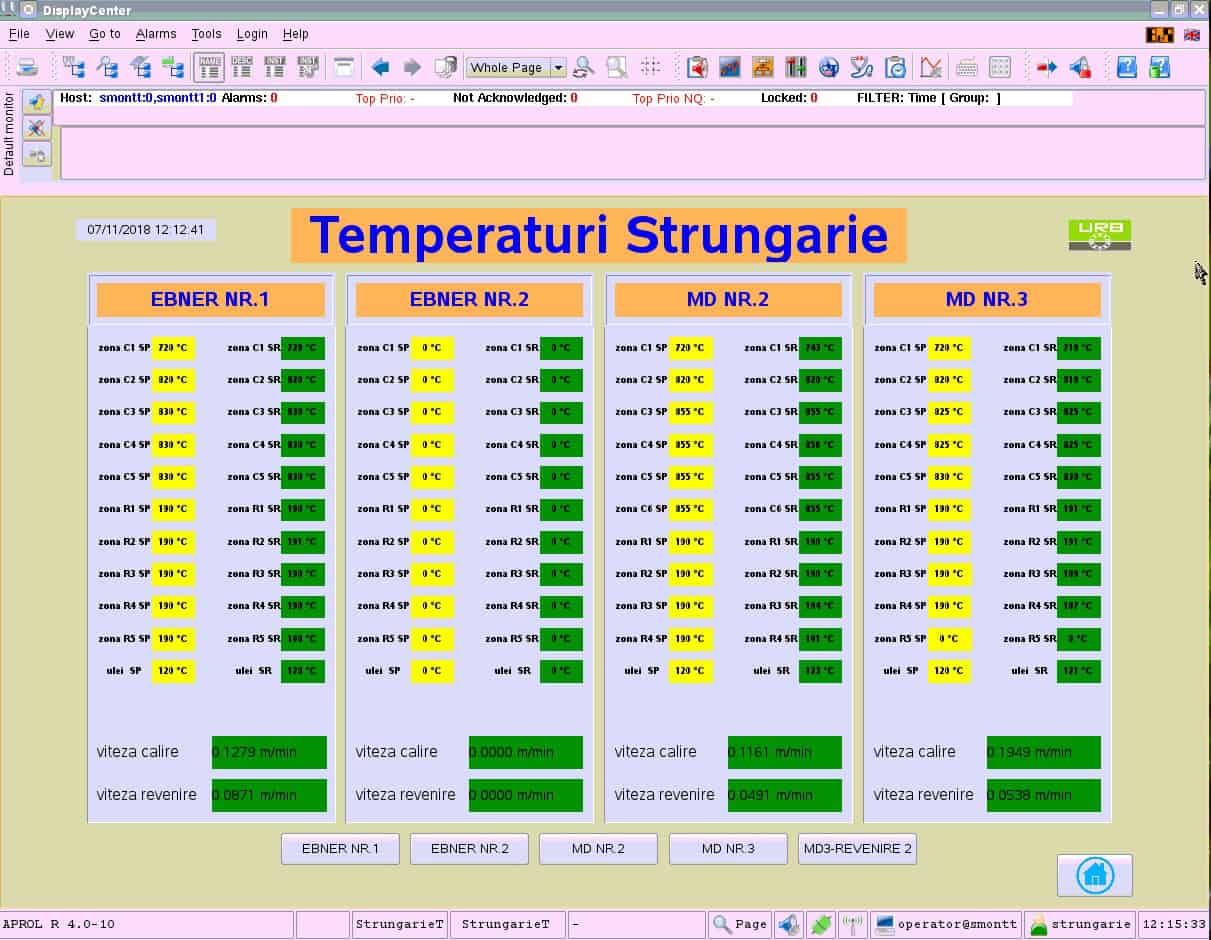Open the Tools menu
This screenshot has width=1211, height=940.
point(206,34)
